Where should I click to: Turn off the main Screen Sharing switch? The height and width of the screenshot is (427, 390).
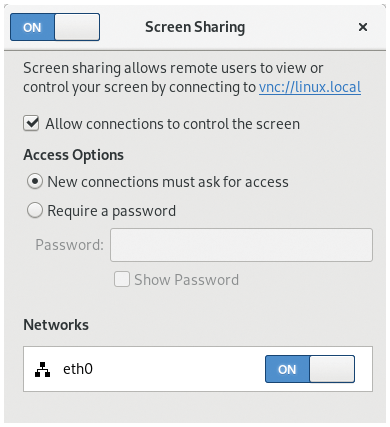pos(55,27)
